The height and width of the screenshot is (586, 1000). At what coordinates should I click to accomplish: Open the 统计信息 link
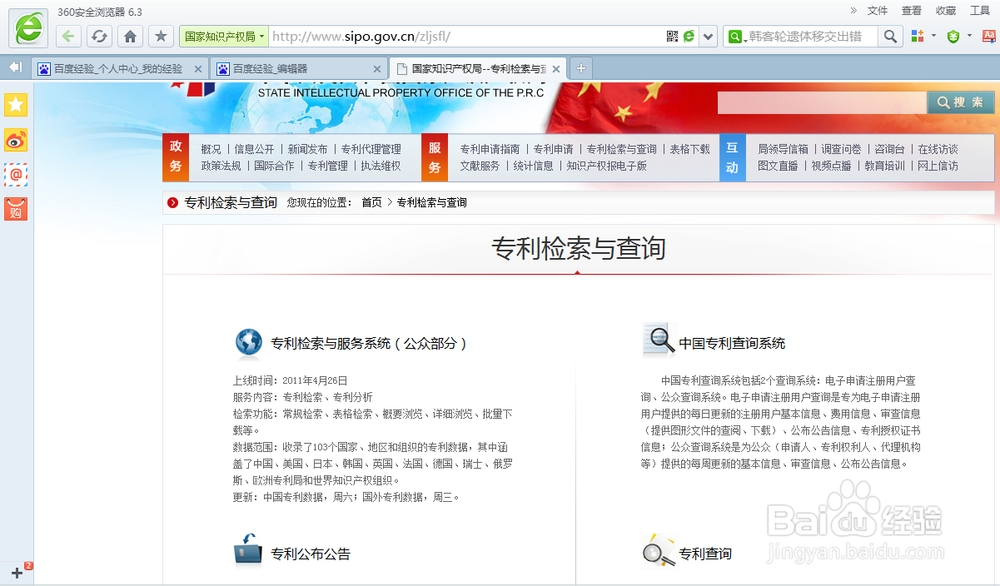point(533,166)
